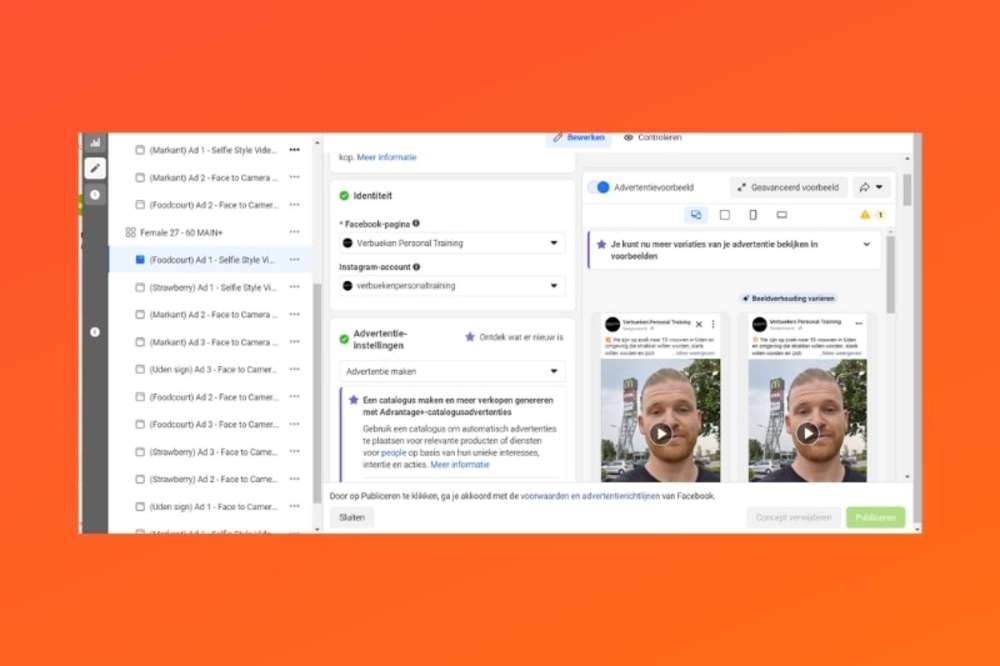This screenshot has width=1000, height=666.
Task: Open the three-dot menu for (Strawberry) Ad 2
Action: click(x=294, y=479)
